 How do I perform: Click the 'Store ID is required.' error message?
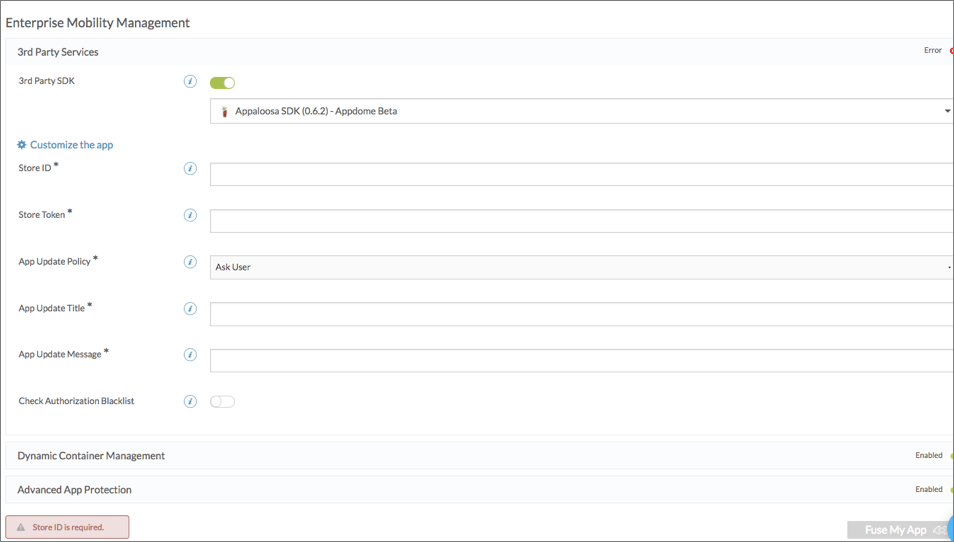(68, 527)
